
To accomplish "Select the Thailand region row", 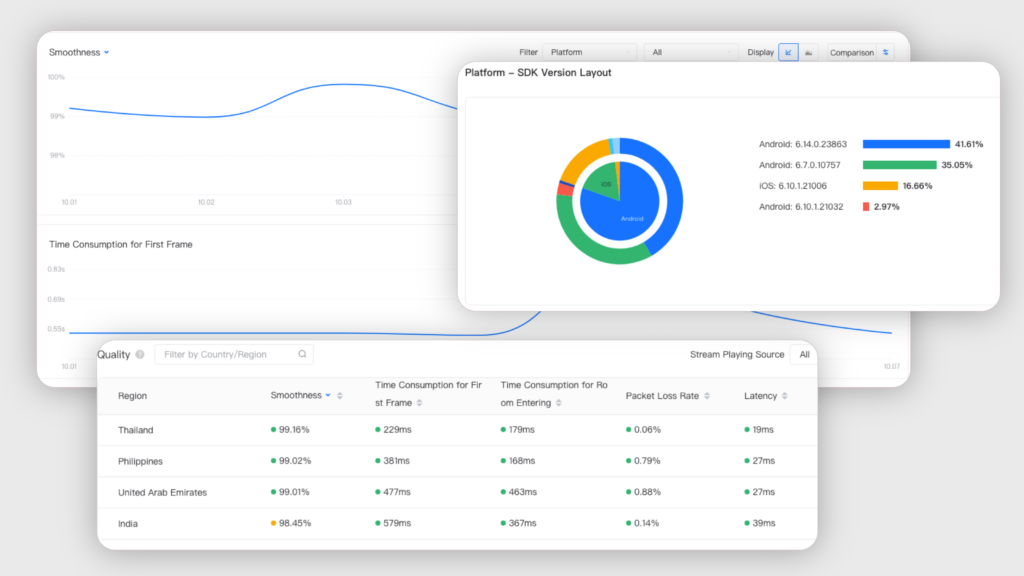I will 457,430.
